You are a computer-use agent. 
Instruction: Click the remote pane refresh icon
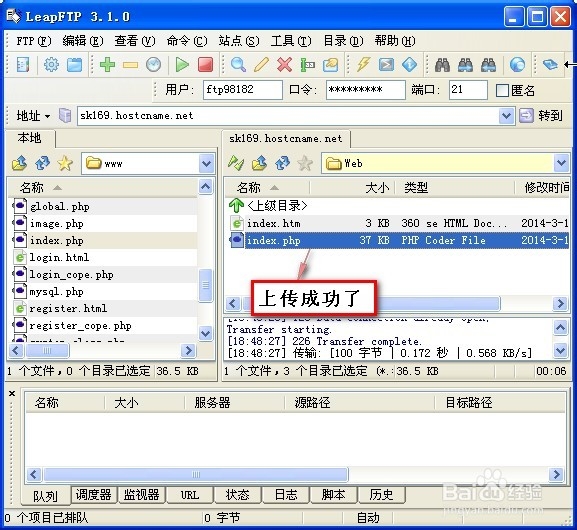coord(282,163)
